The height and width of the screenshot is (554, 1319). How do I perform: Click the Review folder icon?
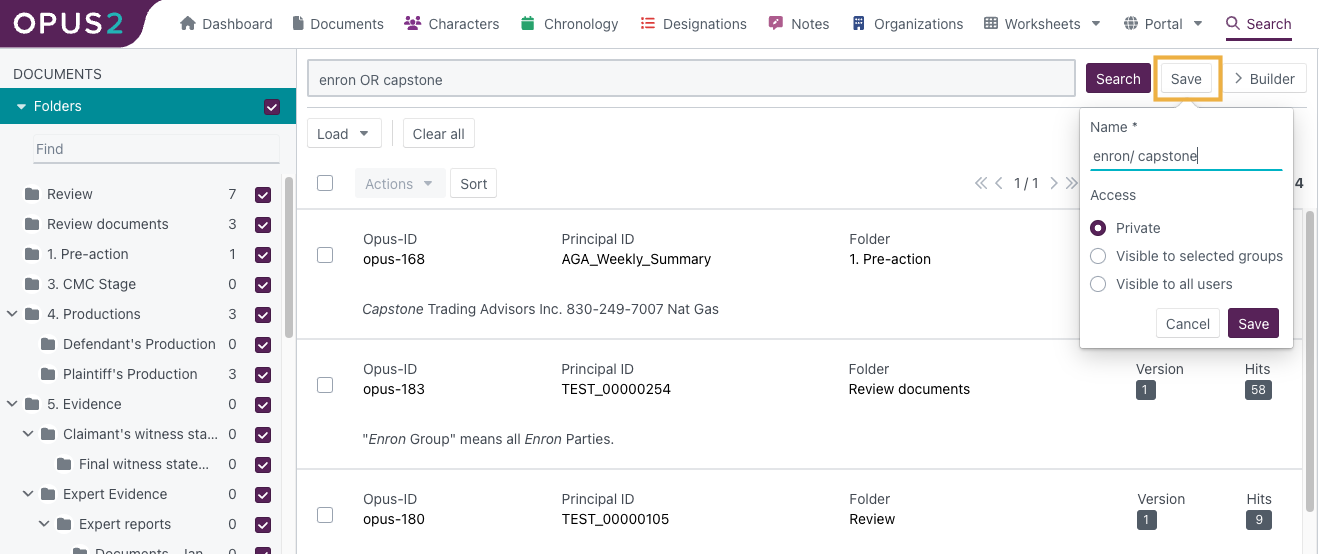[x=32, y=194]
